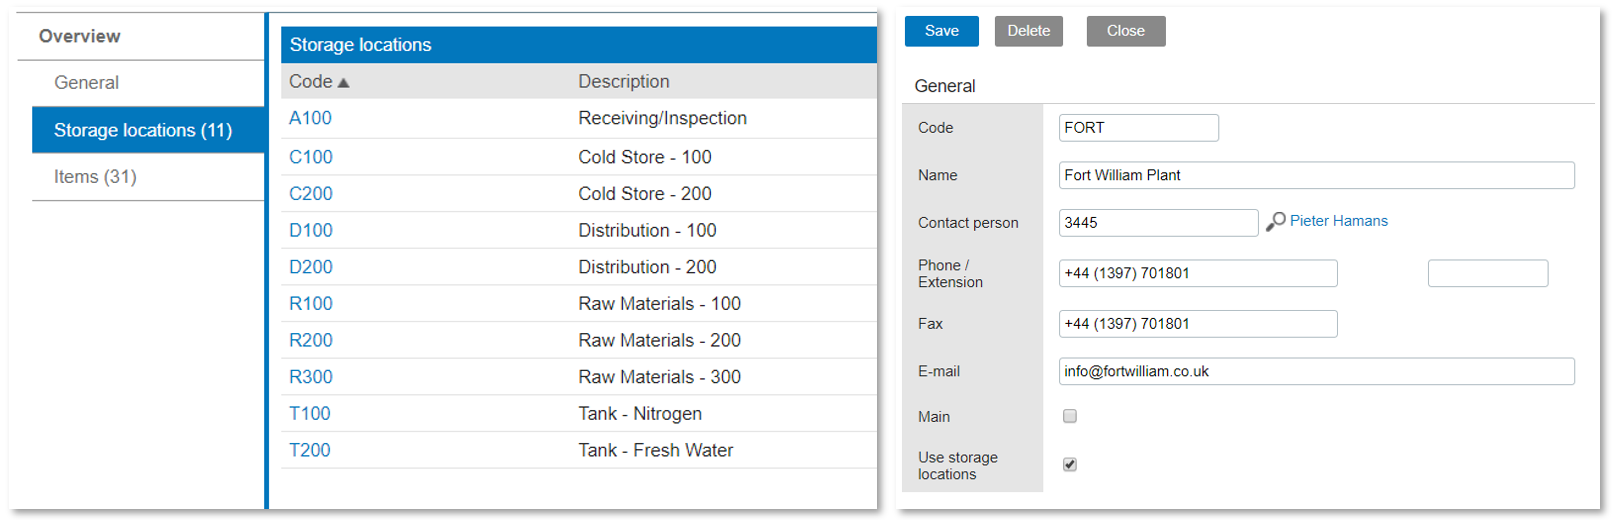
Task: Click the sort arrow next to Code
Action: click(x=344, y=83)
